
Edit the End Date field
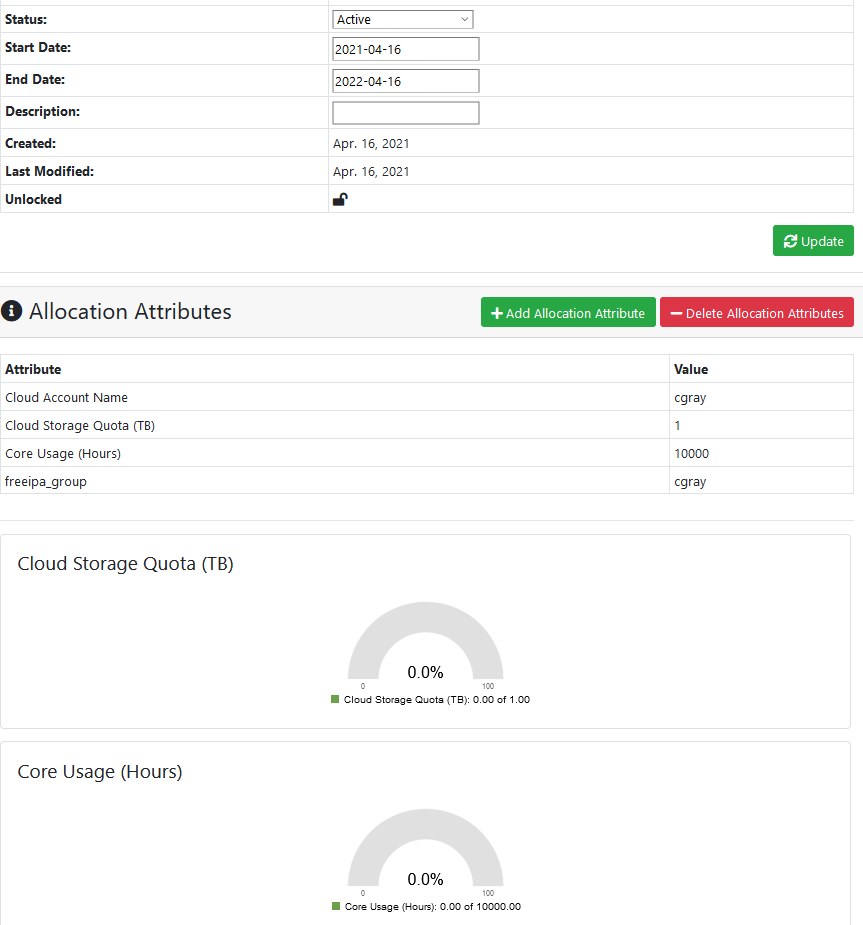pos(405,81)
